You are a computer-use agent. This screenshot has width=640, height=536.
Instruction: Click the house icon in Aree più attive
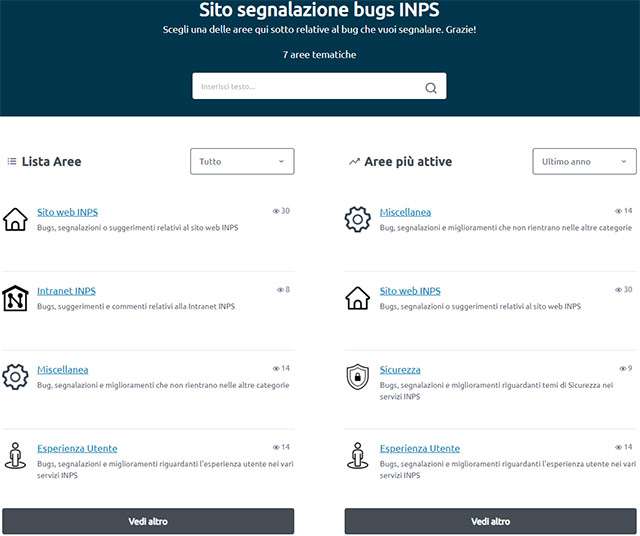pyautogui.click(x=357, y=298)
